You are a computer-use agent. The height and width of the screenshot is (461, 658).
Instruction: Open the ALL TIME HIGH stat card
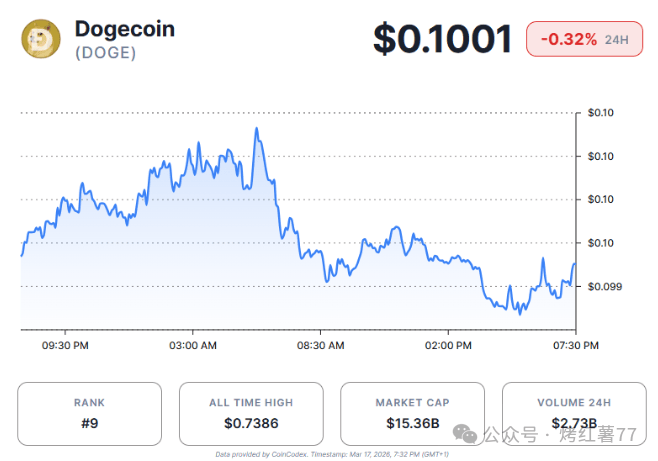[251, 413]
